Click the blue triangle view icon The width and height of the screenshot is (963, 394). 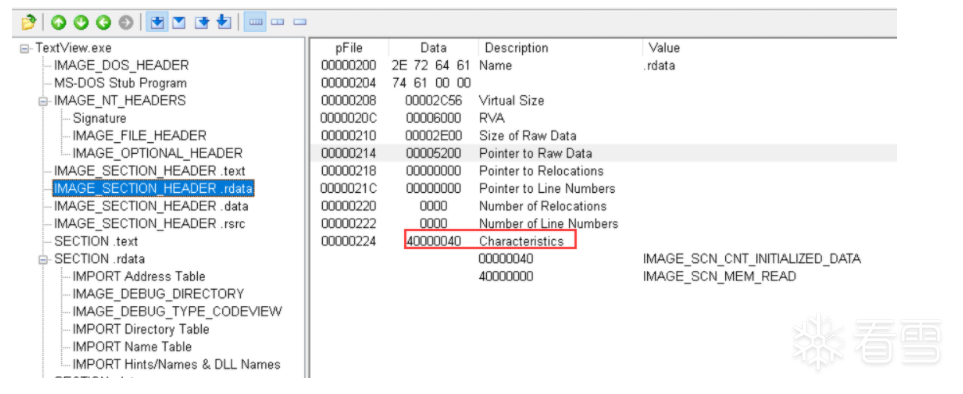pyautogui.click(x=179, y=23)
